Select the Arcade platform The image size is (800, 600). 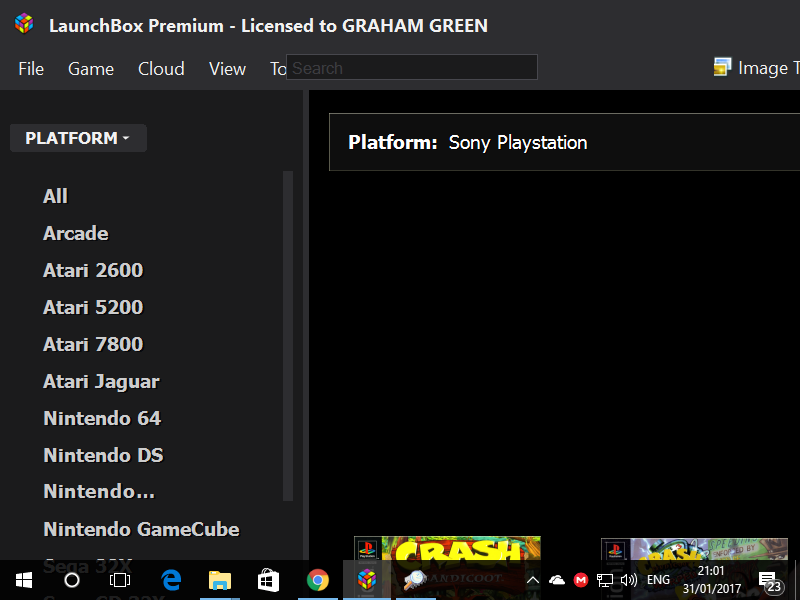(76, 233)
